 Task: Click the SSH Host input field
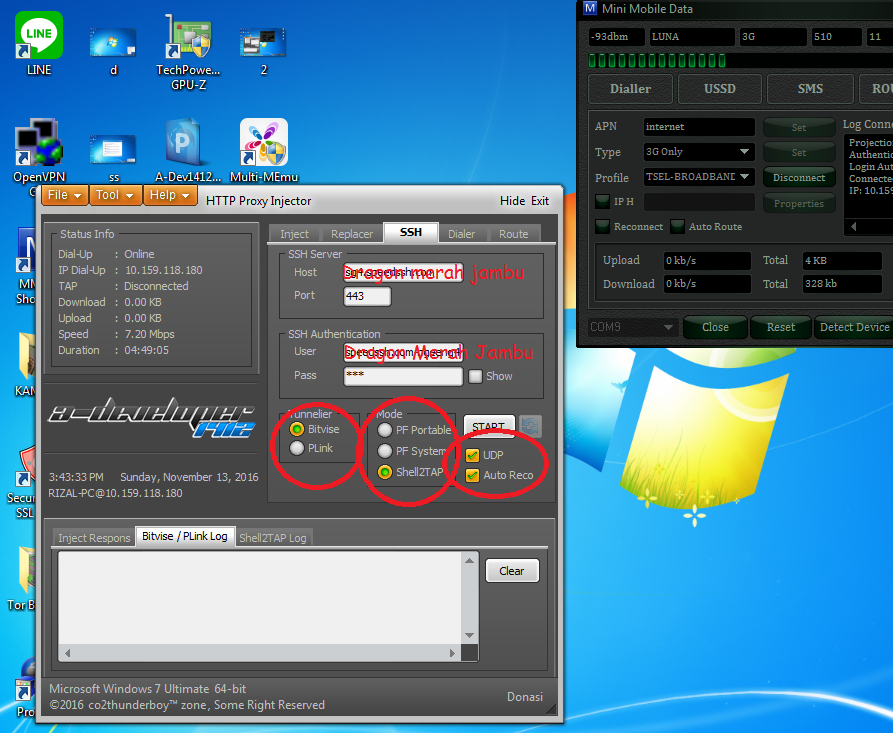(403, 271)
